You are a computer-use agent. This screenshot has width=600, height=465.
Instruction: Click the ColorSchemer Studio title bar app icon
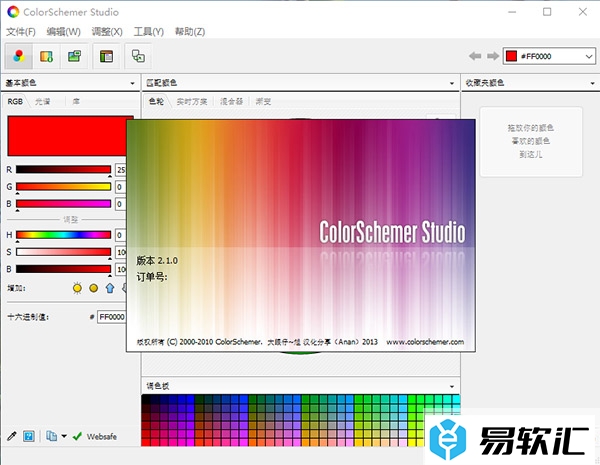[x=13, y=12]
